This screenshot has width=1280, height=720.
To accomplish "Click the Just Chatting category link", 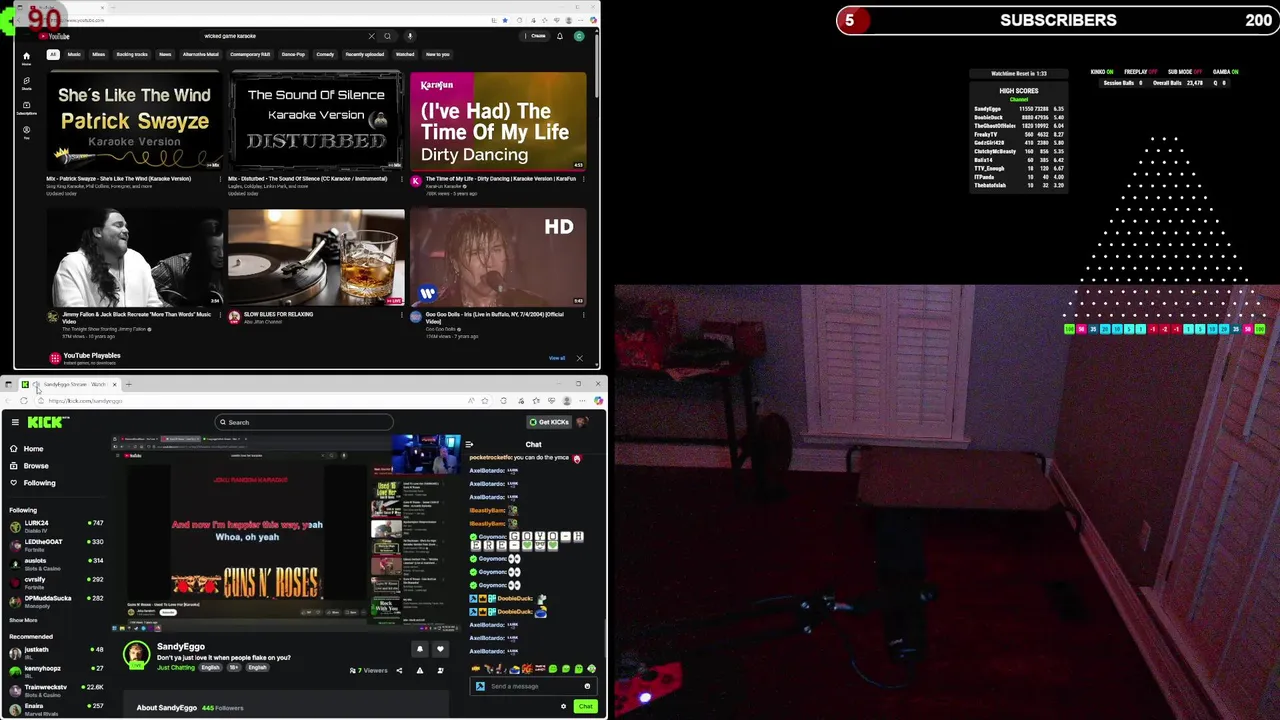I will click(x=176, y=667).
